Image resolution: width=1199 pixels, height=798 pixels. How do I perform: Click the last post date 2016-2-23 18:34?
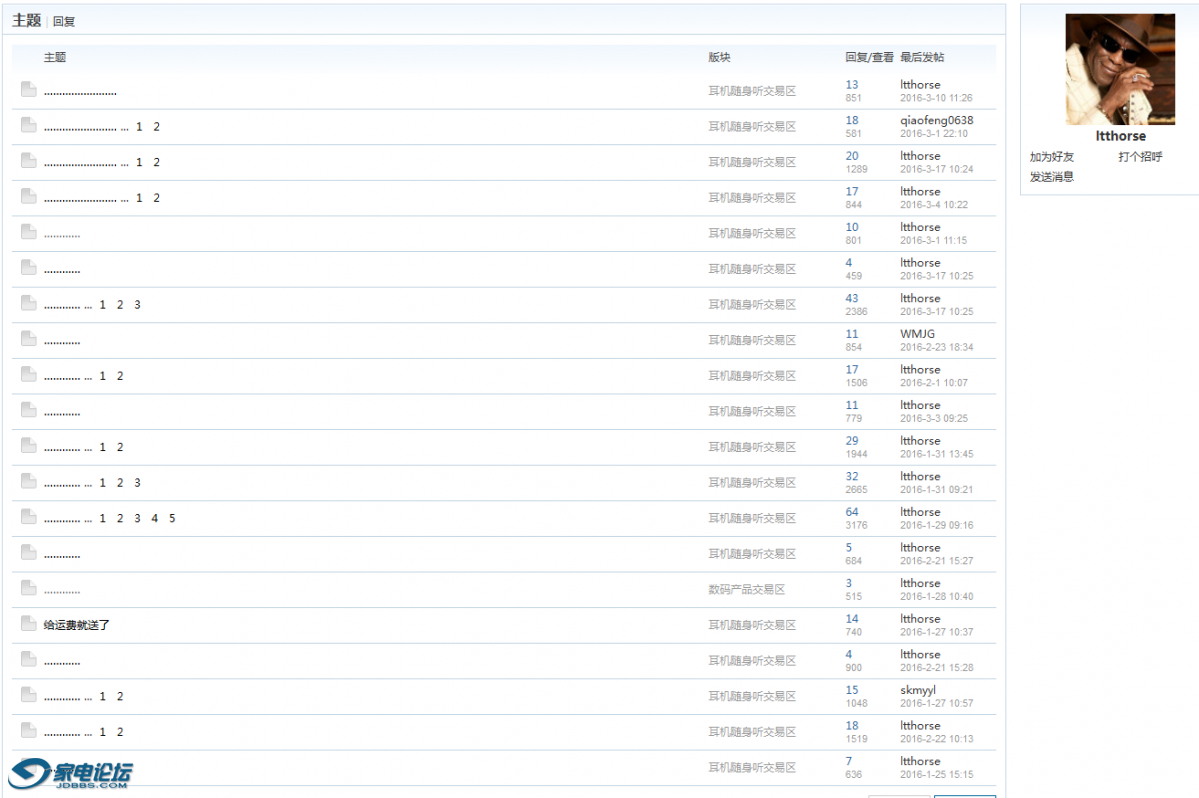pyautogui.click(x=937, y=347)
